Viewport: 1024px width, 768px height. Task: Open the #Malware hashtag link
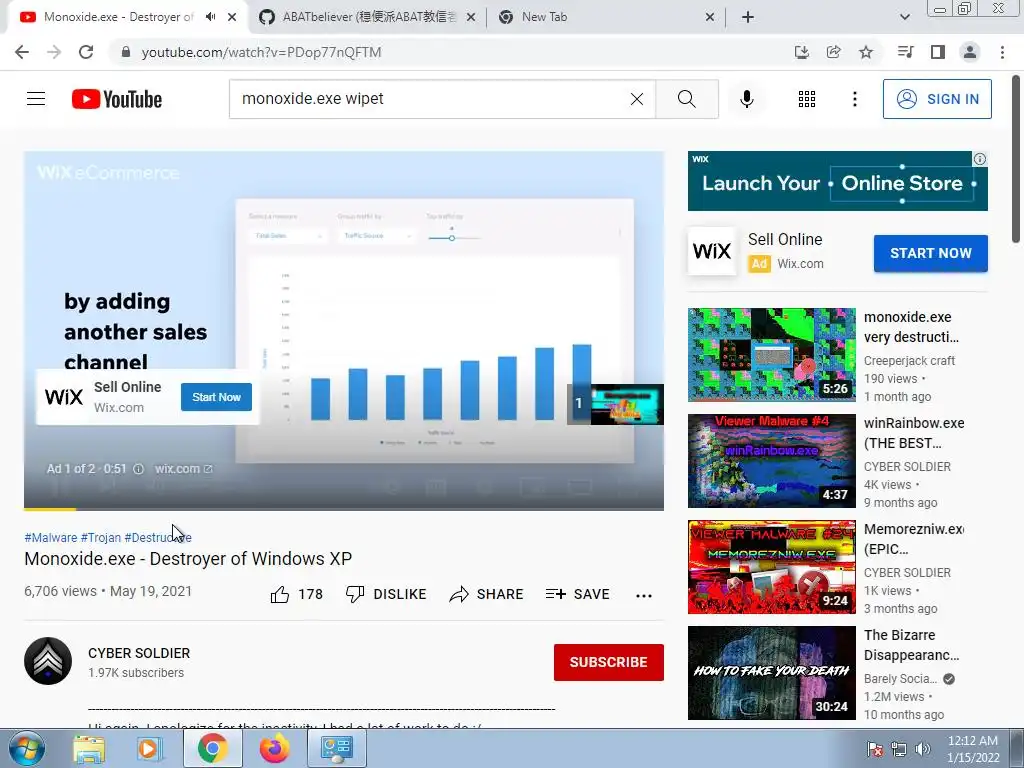51,537
